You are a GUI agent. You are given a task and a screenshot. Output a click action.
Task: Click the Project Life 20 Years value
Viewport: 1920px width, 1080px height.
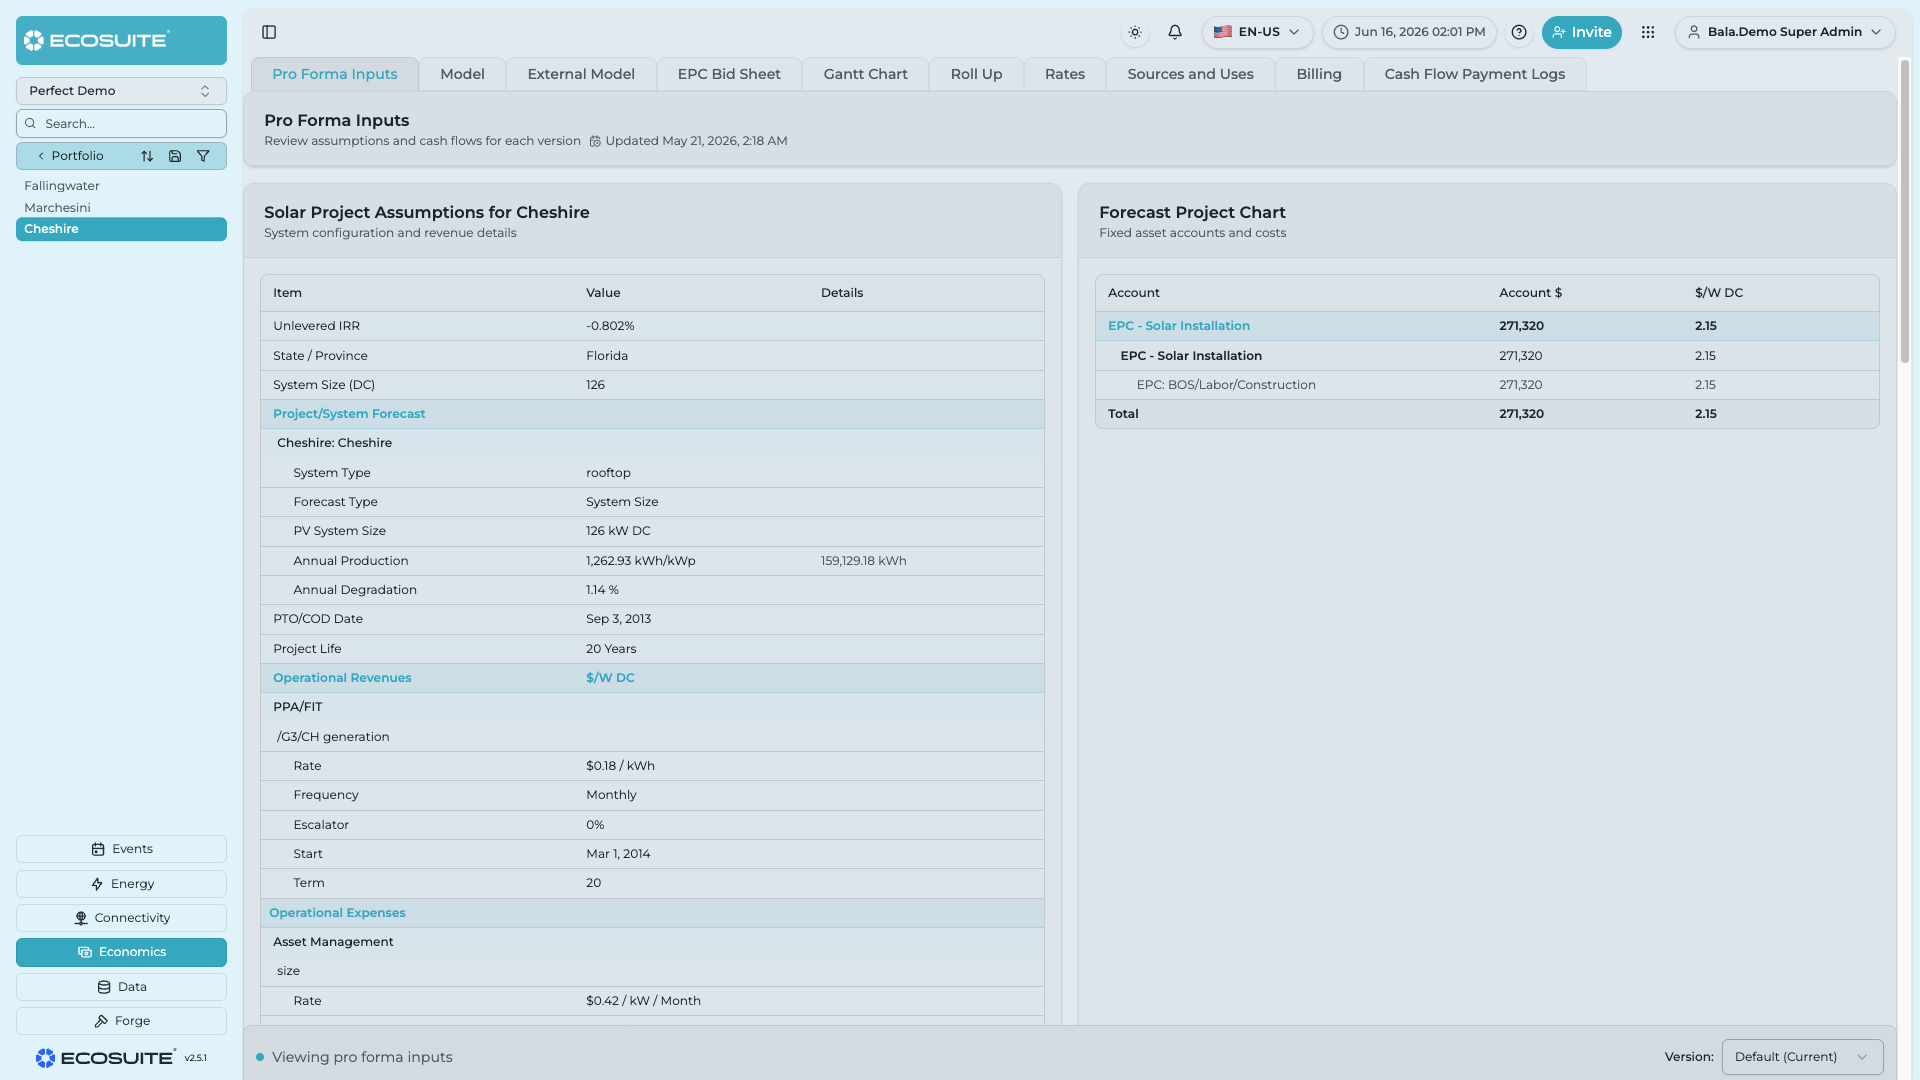(611, 649)
